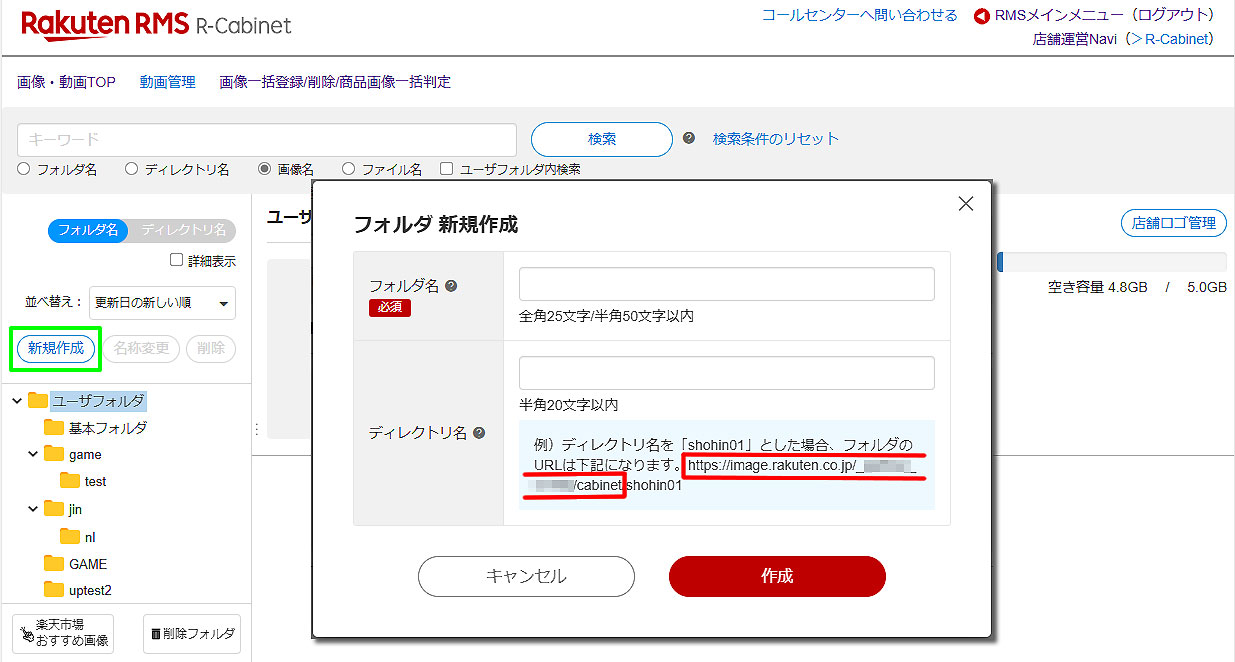Click the 削除 button in sidebar

point(211,348)
